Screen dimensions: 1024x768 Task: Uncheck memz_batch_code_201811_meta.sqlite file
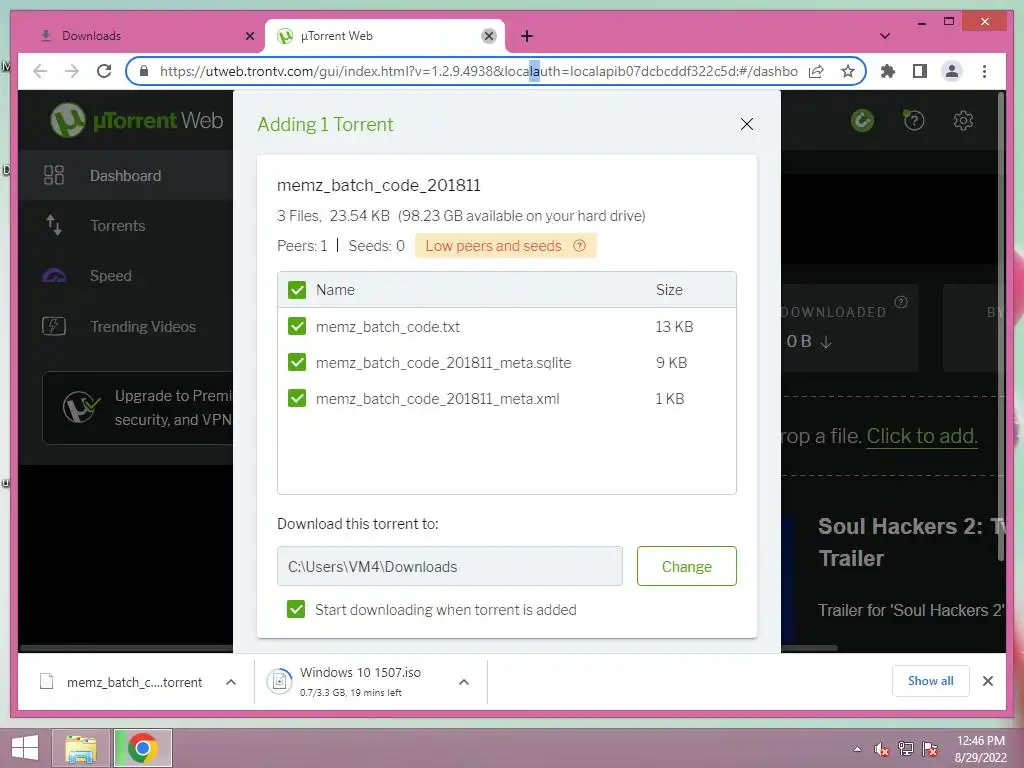(x=297, y=362)
